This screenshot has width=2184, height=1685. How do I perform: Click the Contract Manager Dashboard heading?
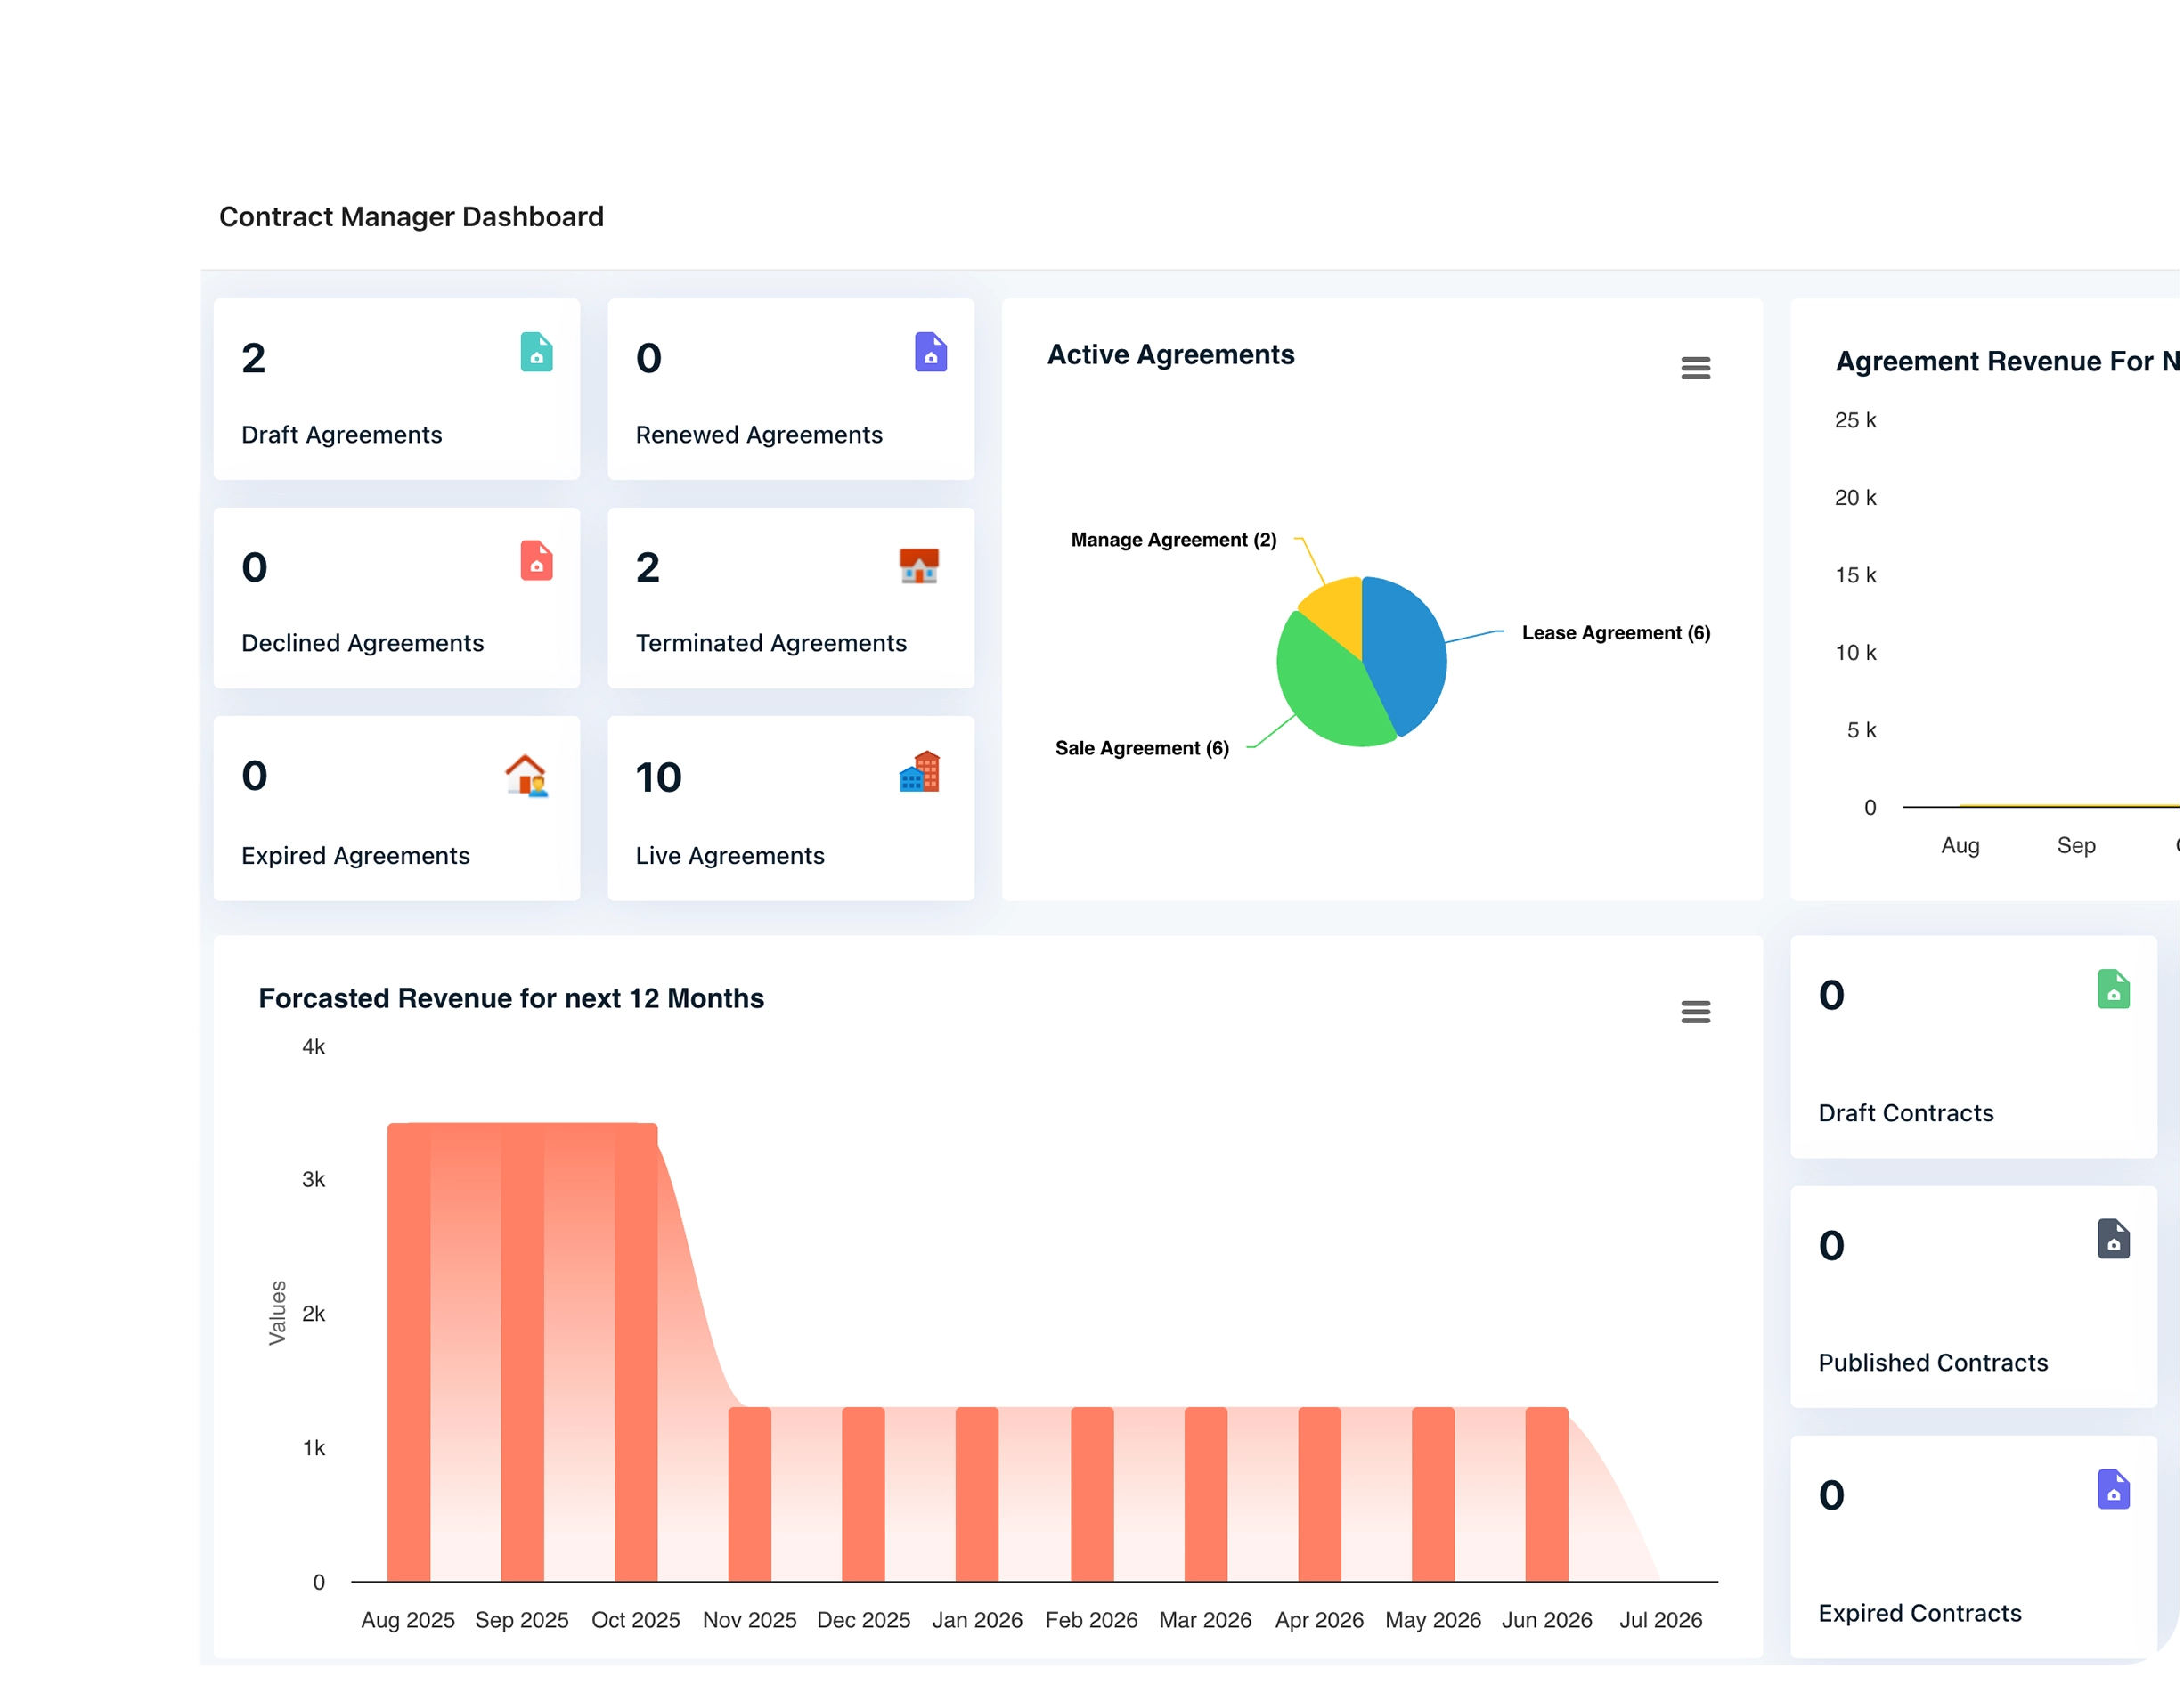(411, 216)
